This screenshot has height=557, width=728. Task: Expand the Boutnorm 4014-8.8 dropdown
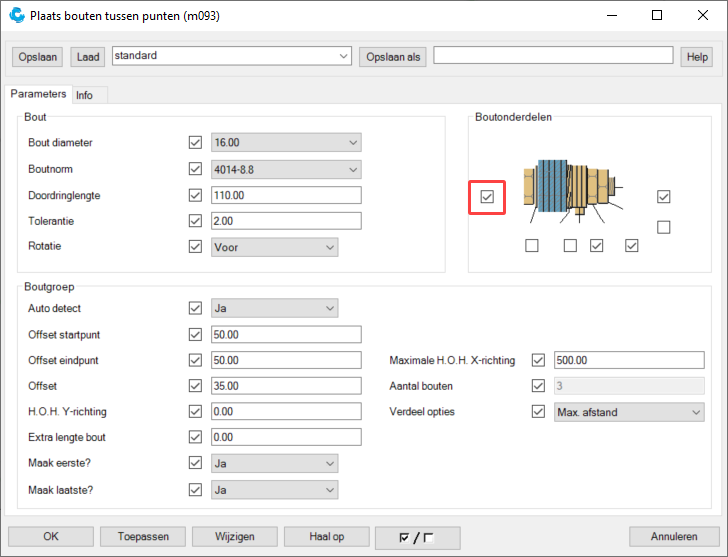click(x=286, y=169)
